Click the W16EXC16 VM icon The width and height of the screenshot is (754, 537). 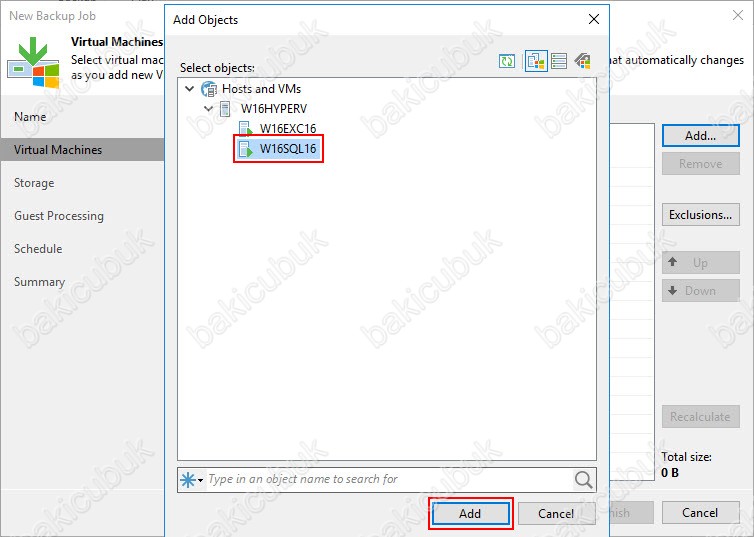point(246,129)
